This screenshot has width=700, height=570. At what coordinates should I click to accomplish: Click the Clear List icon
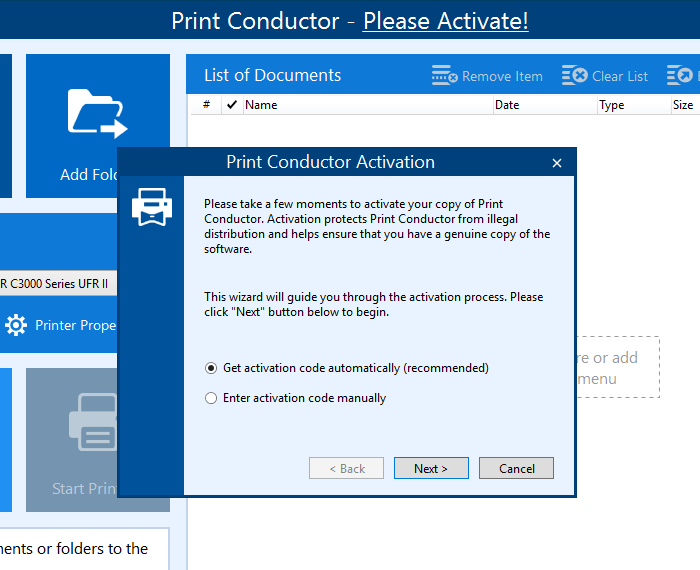574,76
